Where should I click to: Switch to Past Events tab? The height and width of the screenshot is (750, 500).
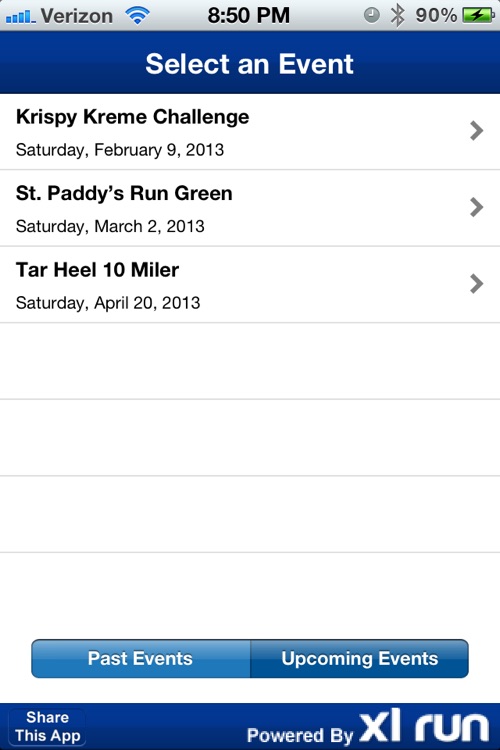point(141,659)
